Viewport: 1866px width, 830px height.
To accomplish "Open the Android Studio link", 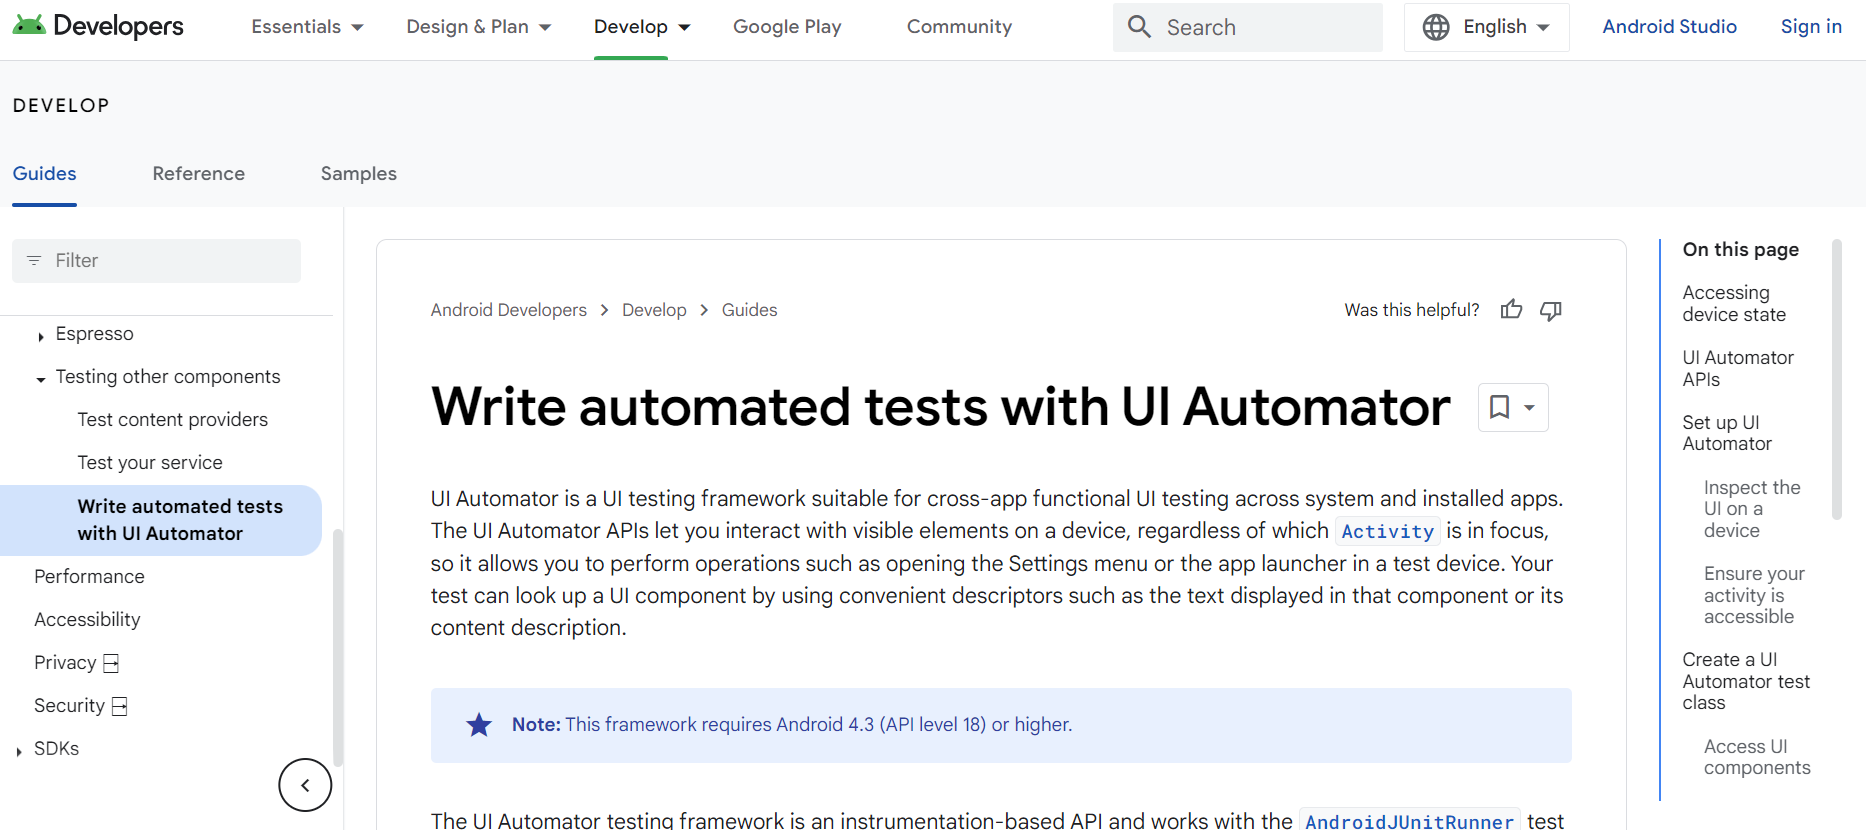I will coord(1669,27).
